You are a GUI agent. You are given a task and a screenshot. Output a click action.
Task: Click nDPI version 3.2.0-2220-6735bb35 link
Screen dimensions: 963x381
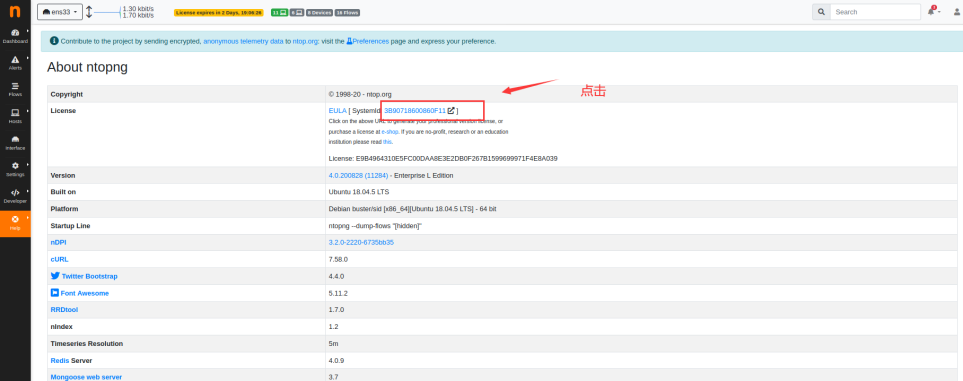[361, 243]
